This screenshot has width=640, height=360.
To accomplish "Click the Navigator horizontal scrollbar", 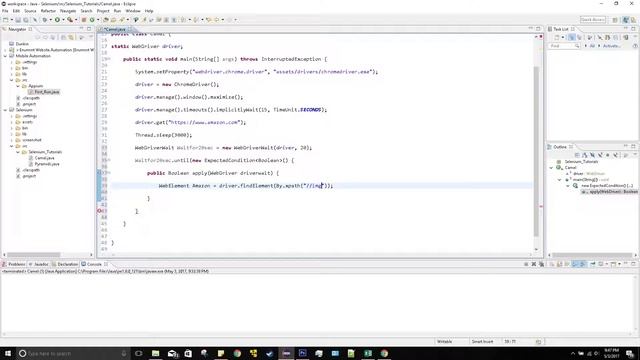I will (33, 255).
